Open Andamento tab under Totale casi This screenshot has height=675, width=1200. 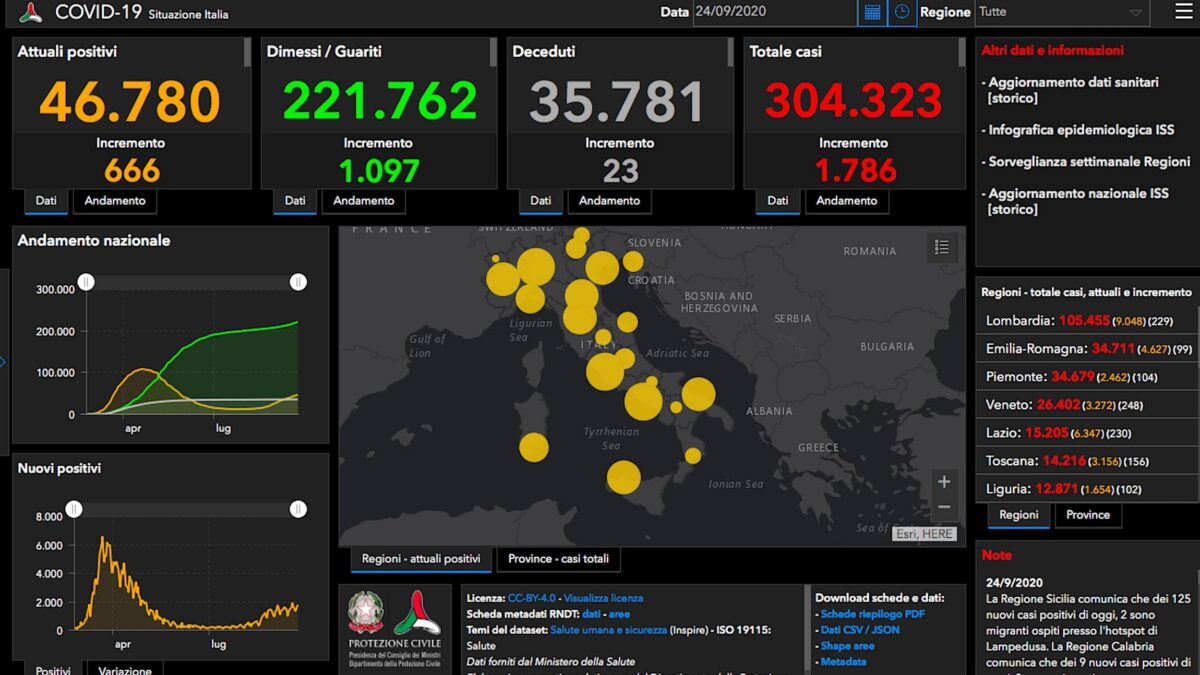[x=847, y=201]
